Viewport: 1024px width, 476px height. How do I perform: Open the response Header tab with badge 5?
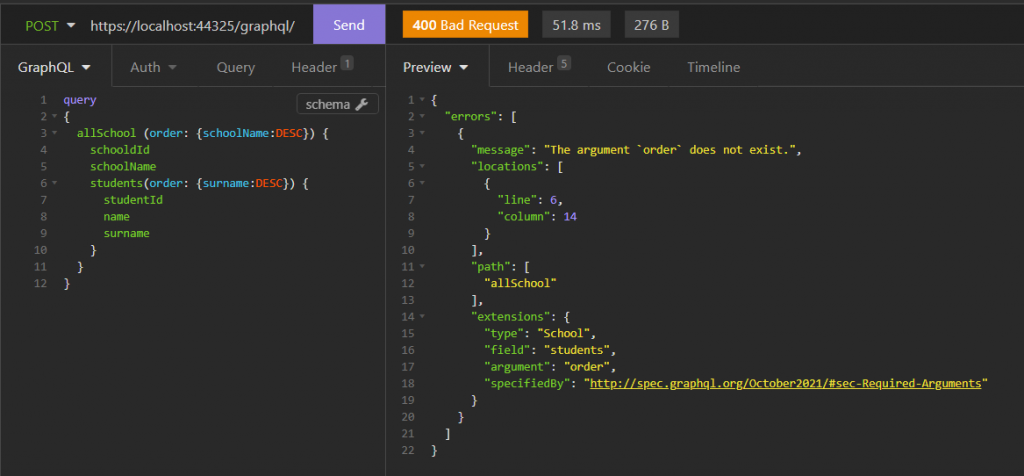(x=538, y=67)
